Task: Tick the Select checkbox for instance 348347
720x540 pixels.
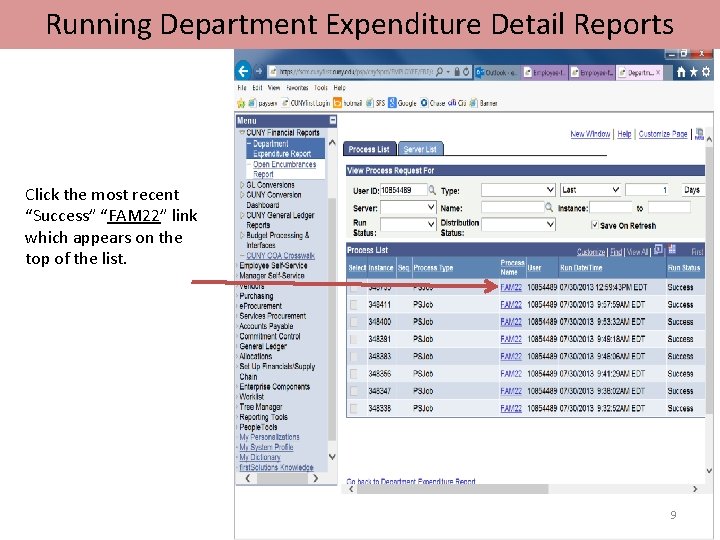Action: pyautogui.click(x=354, y=391)
